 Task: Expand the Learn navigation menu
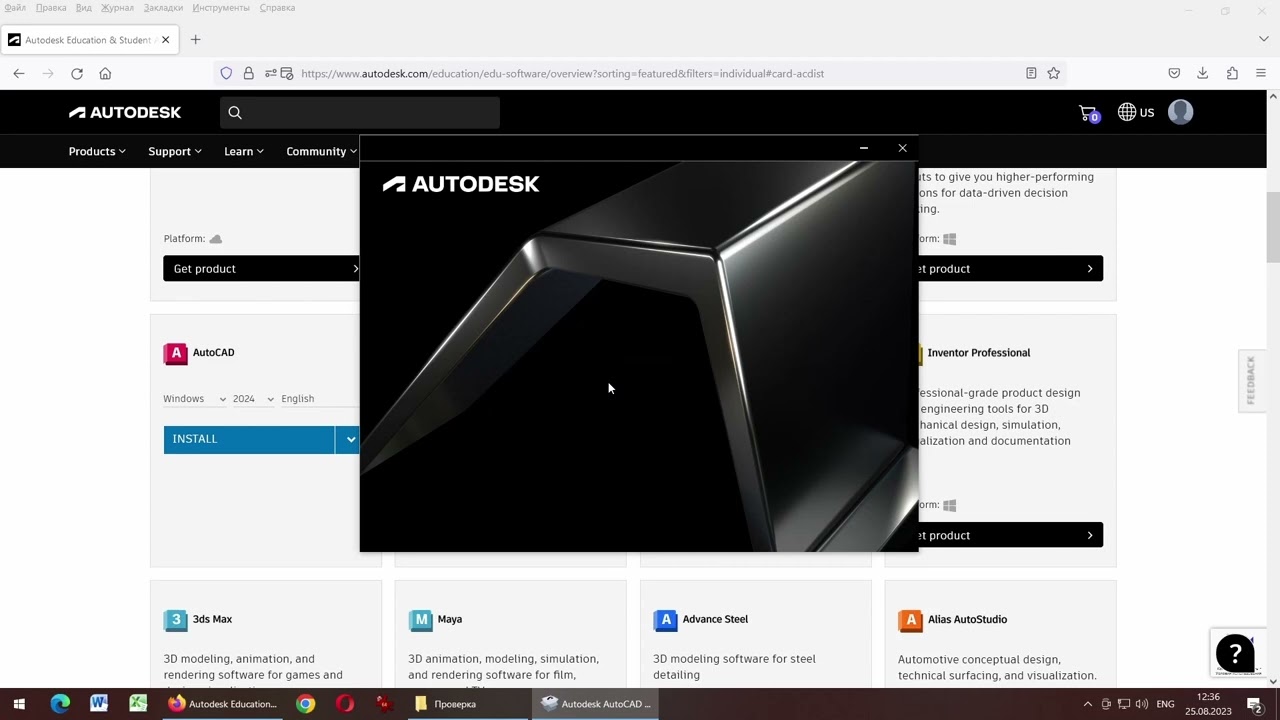244,151
